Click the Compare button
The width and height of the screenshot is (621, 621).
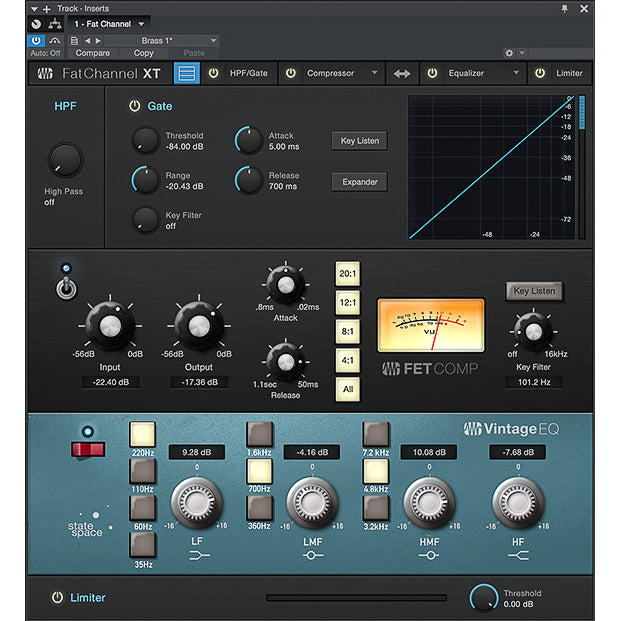pyautogui.click(x=93, y=53)
